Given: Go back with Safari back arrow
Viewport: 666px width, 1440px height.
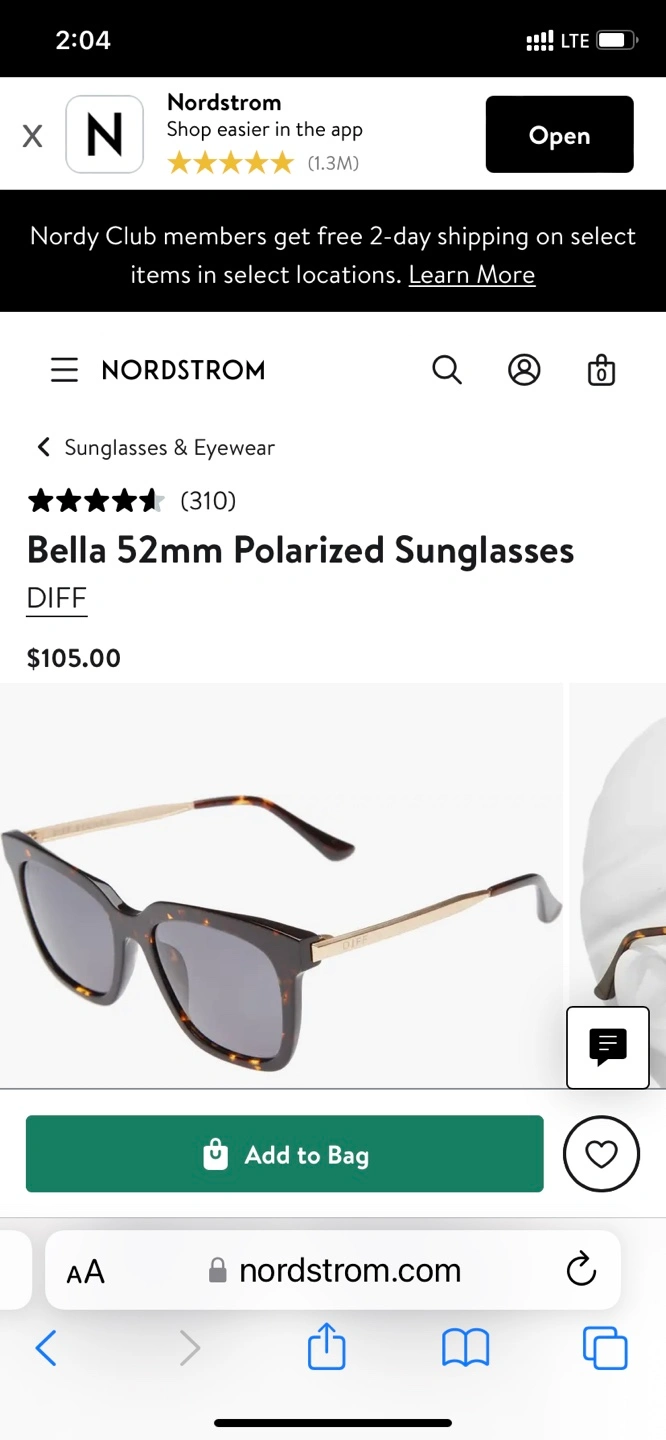Looking at the screenshot, I should point(46,1348).
